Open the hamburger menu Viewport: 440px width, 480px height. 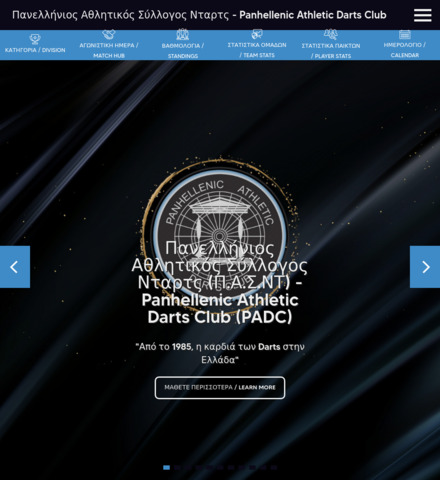[x=422, y=15]
